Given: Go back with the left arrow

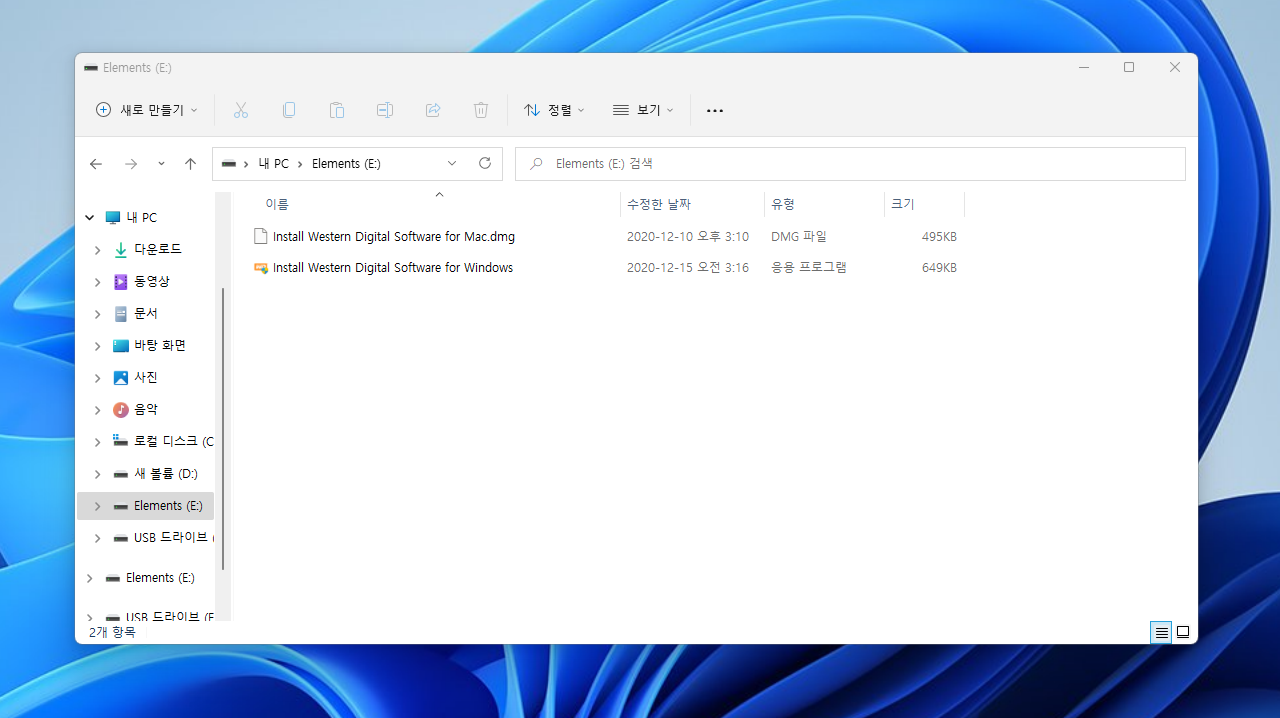Looking at the screenshot, I should pos(96,164).
